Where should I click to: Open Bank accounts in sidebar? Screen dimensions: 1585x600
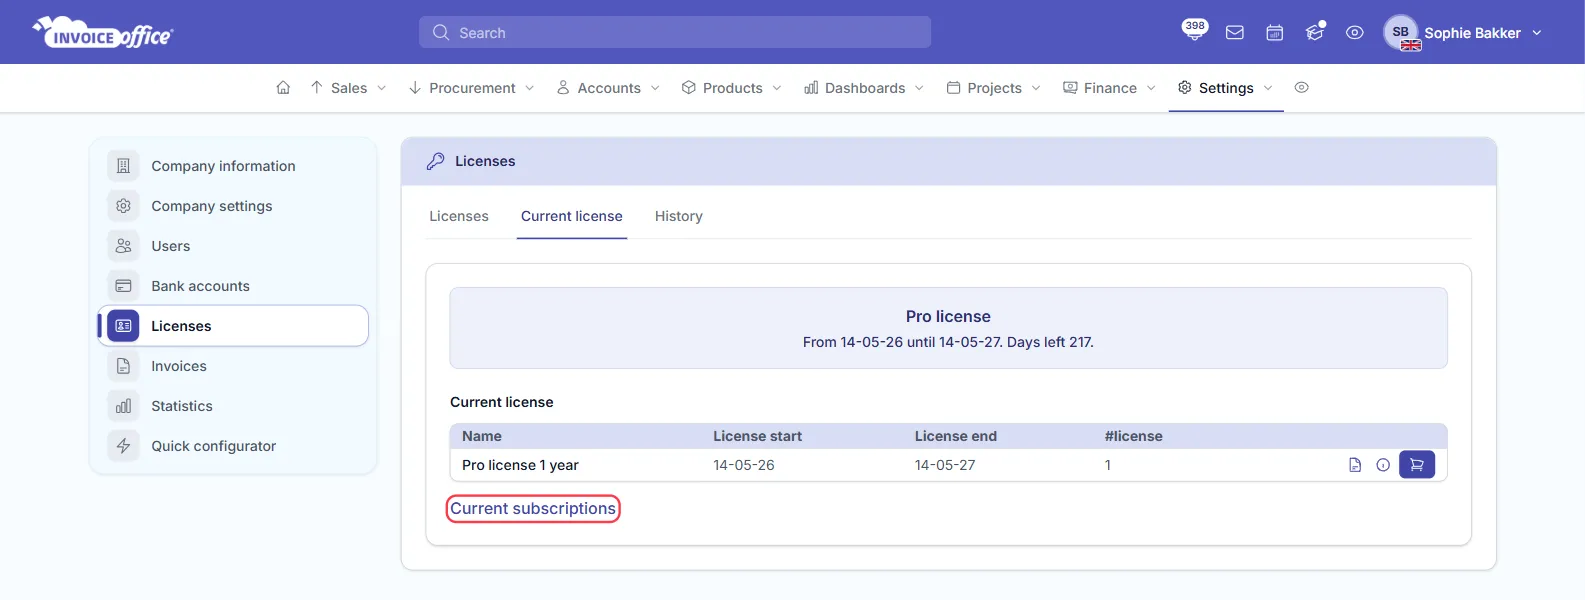pyautogui.click(x=200, y=286)
